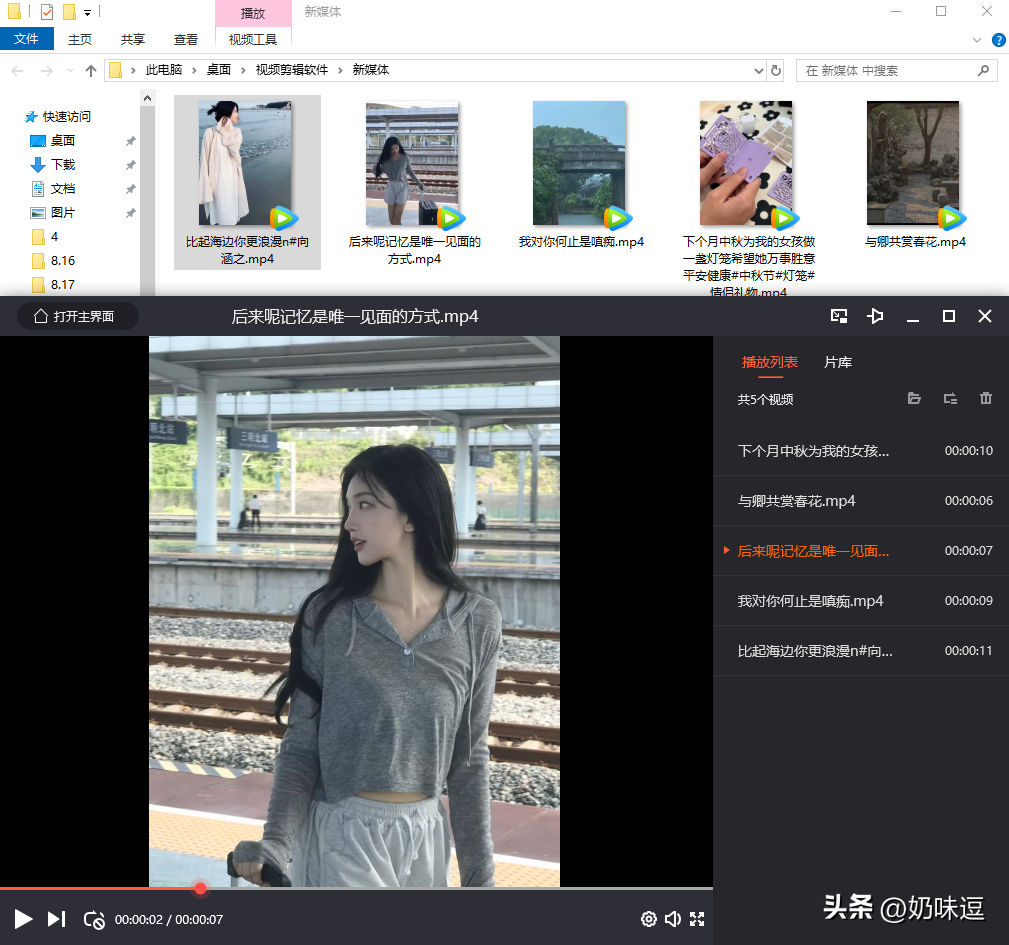Refresh the current folder
The height and width of the screenshot is (945, 1009).
pyautogui.click(x=776, y=70)
